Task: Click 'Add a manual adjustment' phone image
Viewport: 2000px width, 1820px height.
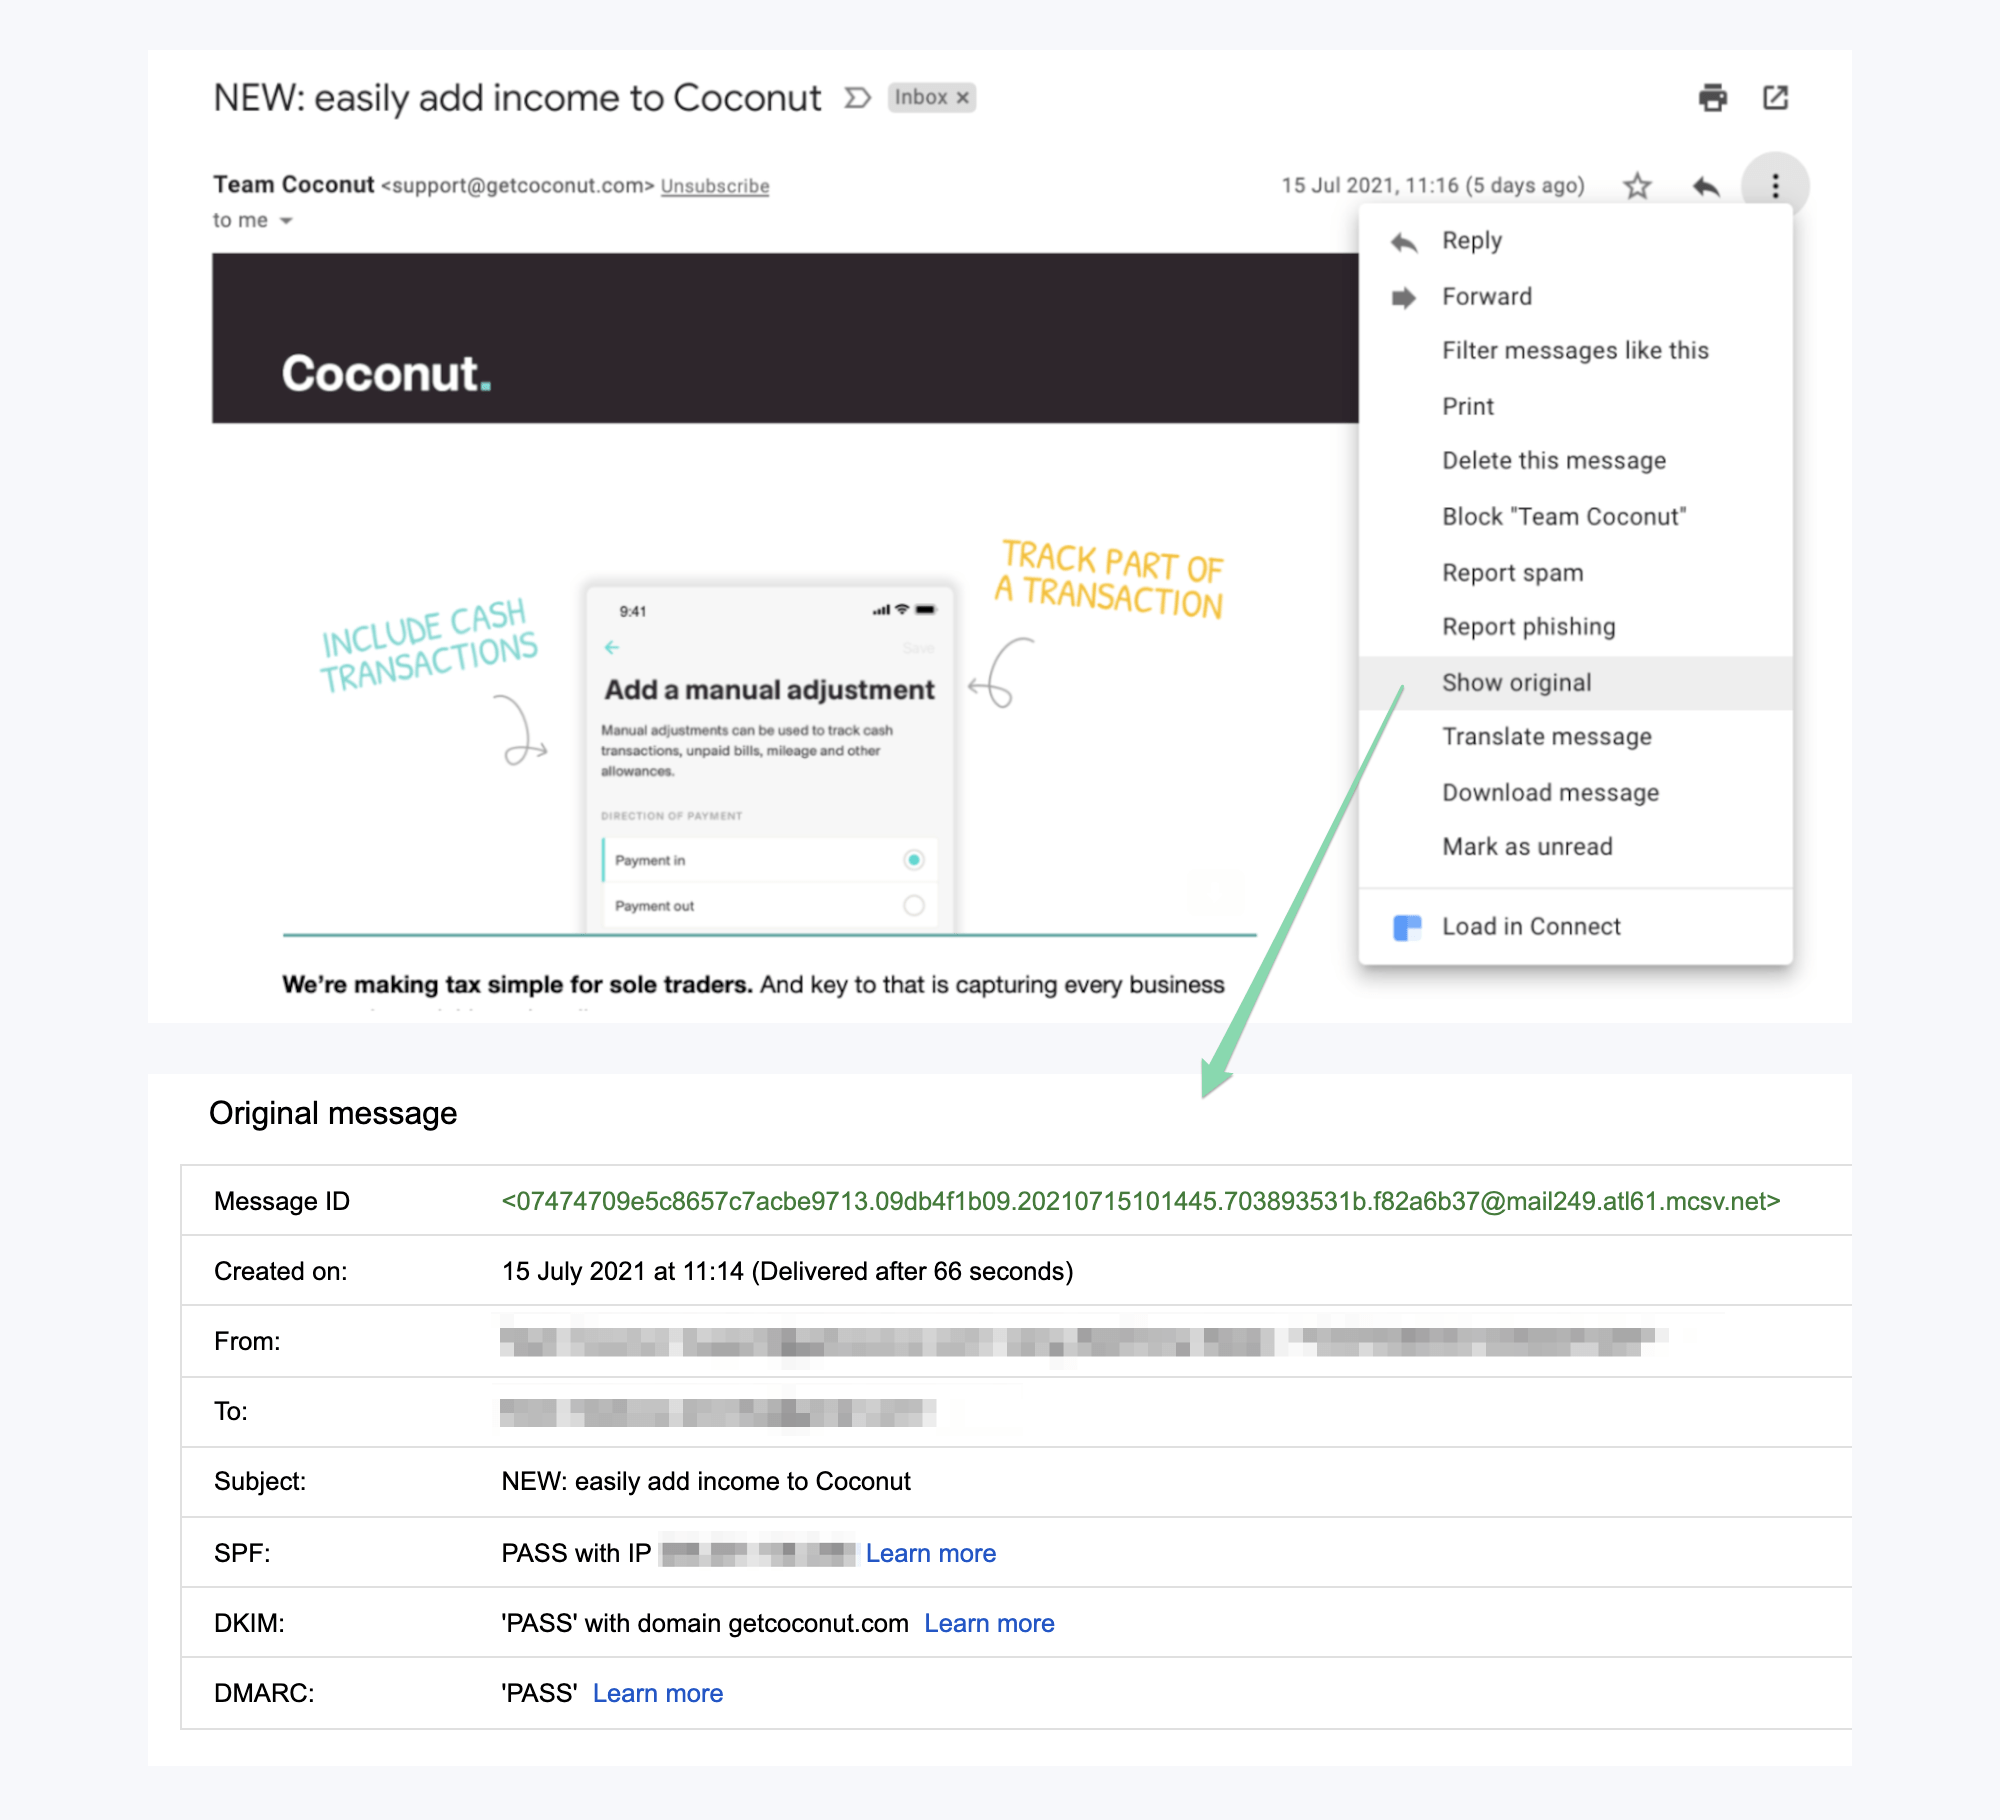Action: point(769,758)
